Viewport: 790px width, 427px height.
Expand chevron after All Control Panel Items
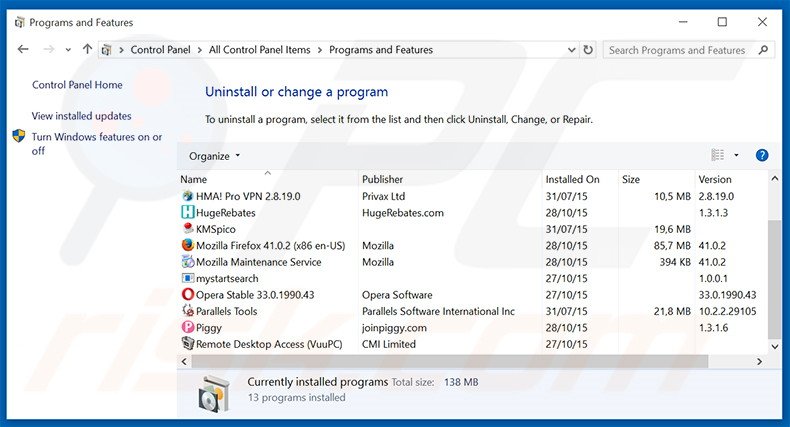pyautogui.click(x=320, y=50)
